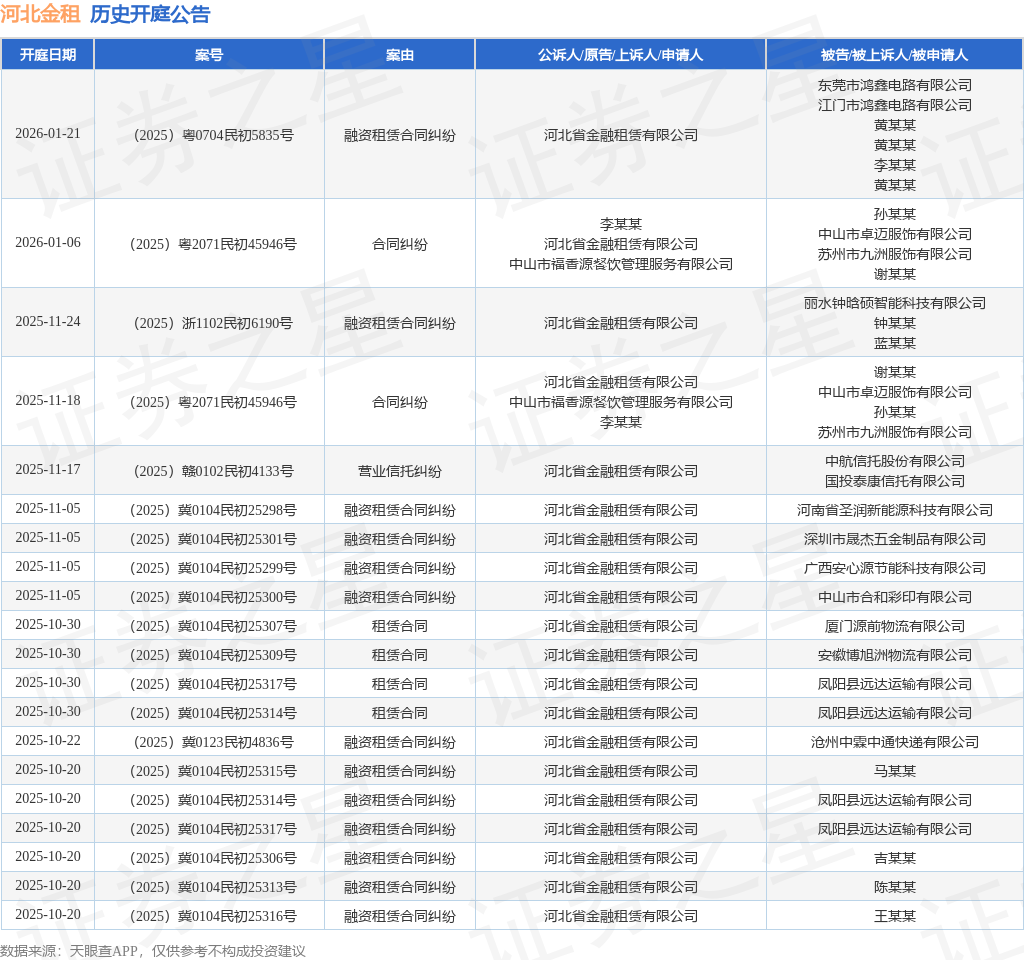
Task: Select date cell 2025-11-18
Action: coord(48,401)
